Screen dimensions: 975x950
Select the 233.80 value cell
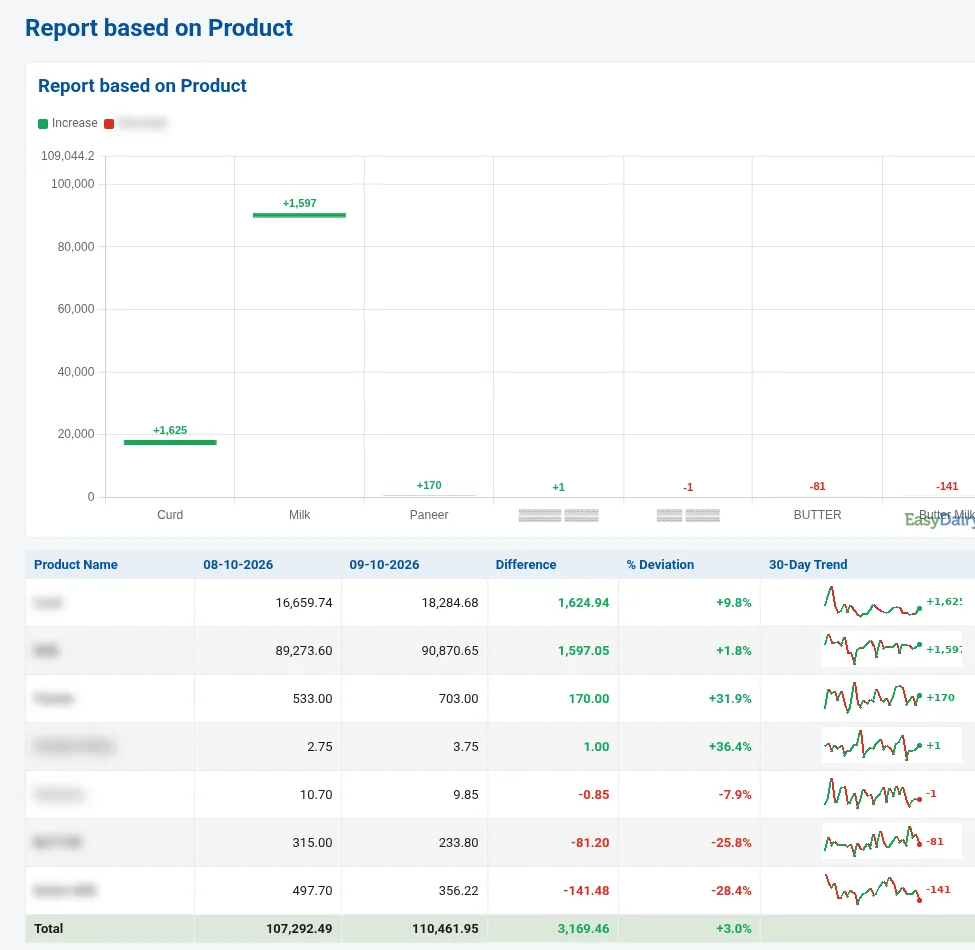pos(414,842)
